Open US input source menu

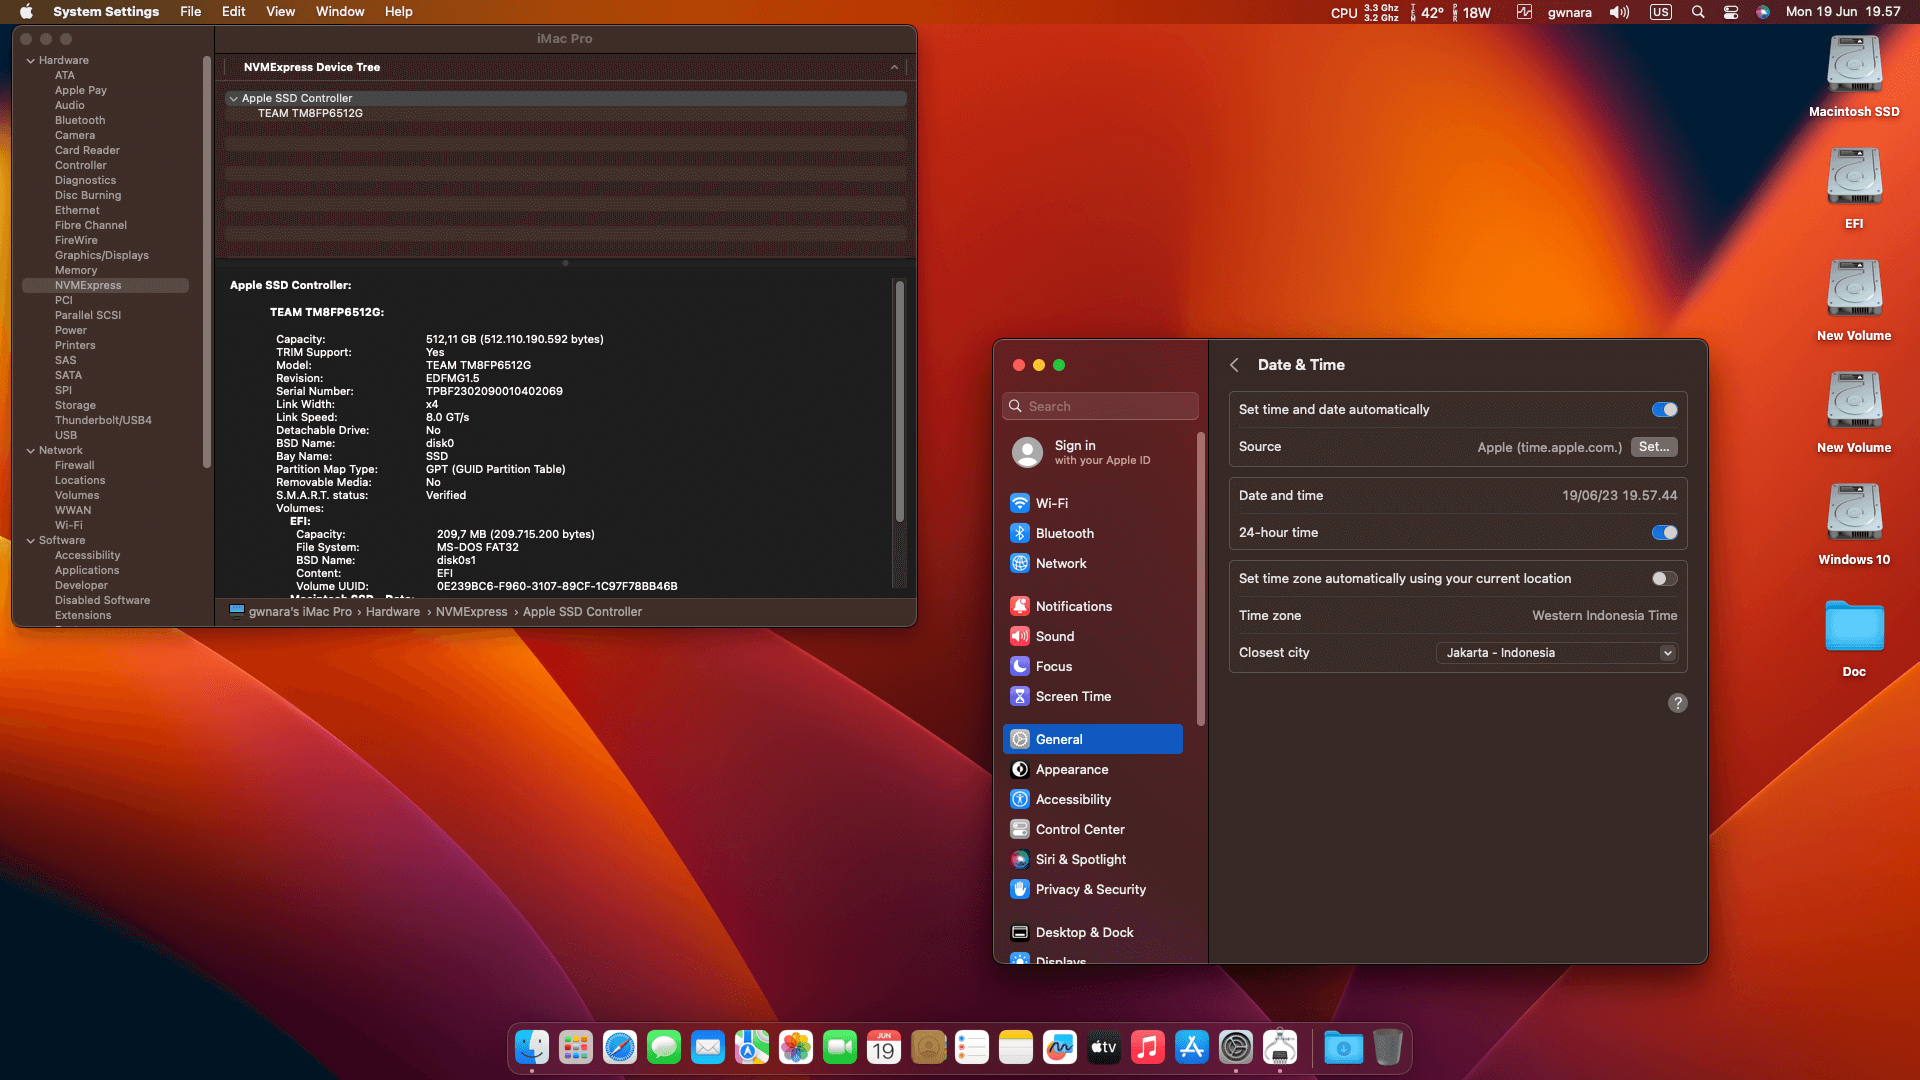tap(1661, 12)
